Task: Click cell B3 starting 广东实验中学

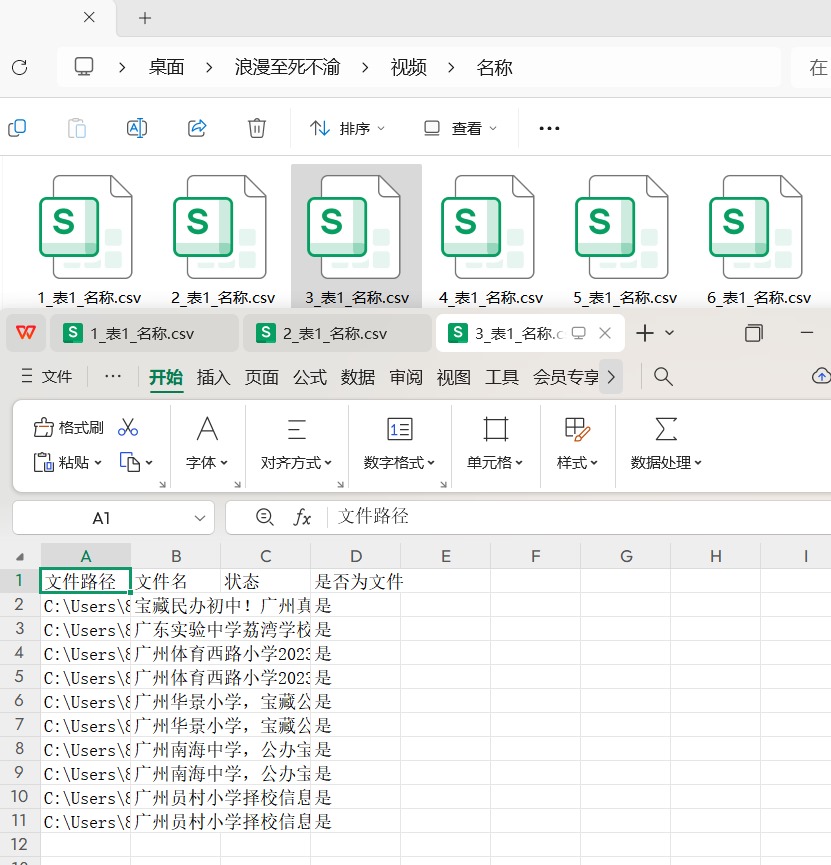Action: (175, 629)
